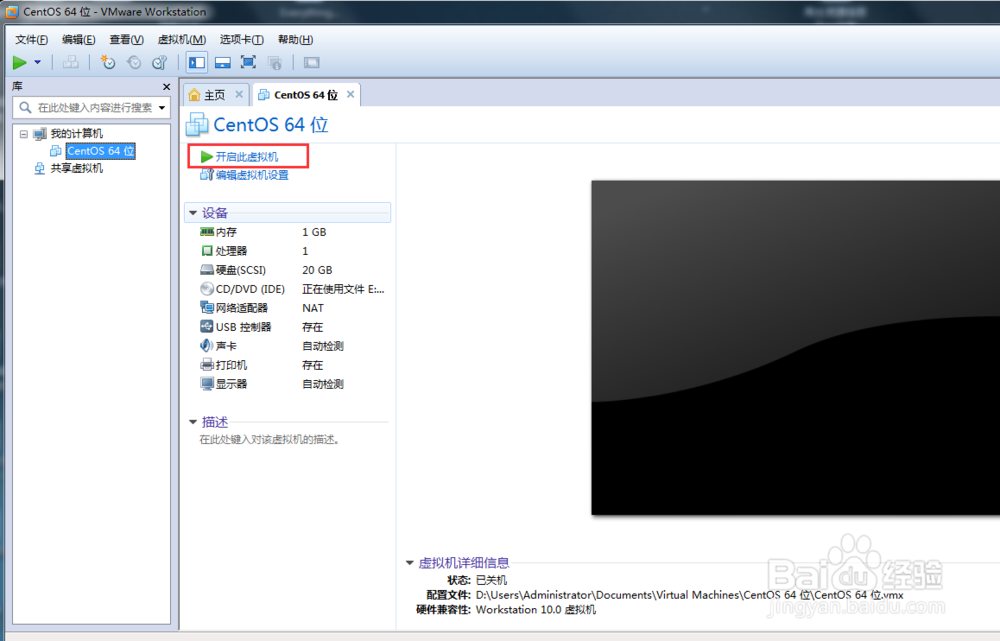This screenshot has width=1000, height=641.
Task: Click the 已关机 status value
Action: 492,580
